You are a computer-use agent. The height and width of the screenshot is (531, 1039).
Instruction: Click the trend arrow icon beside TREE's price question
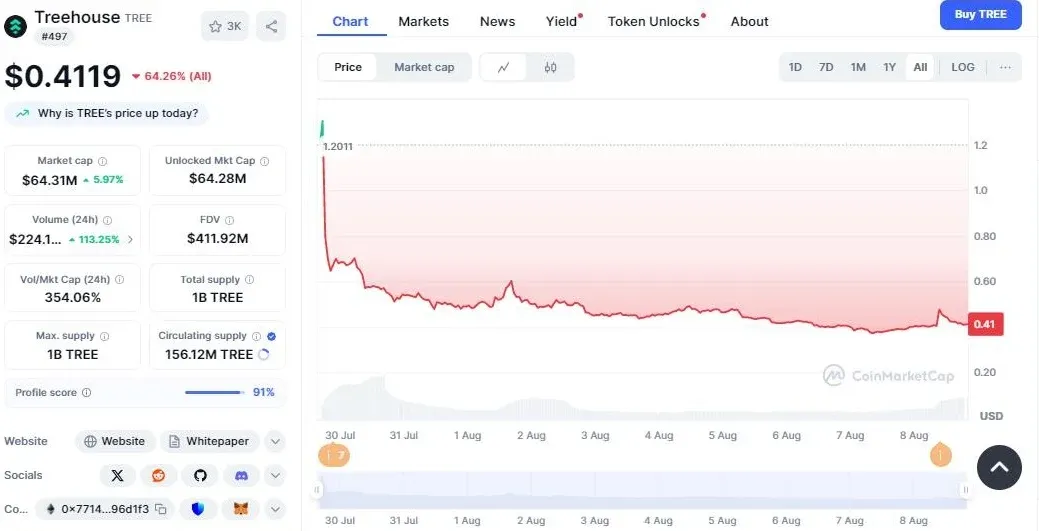tap(23, 113)
